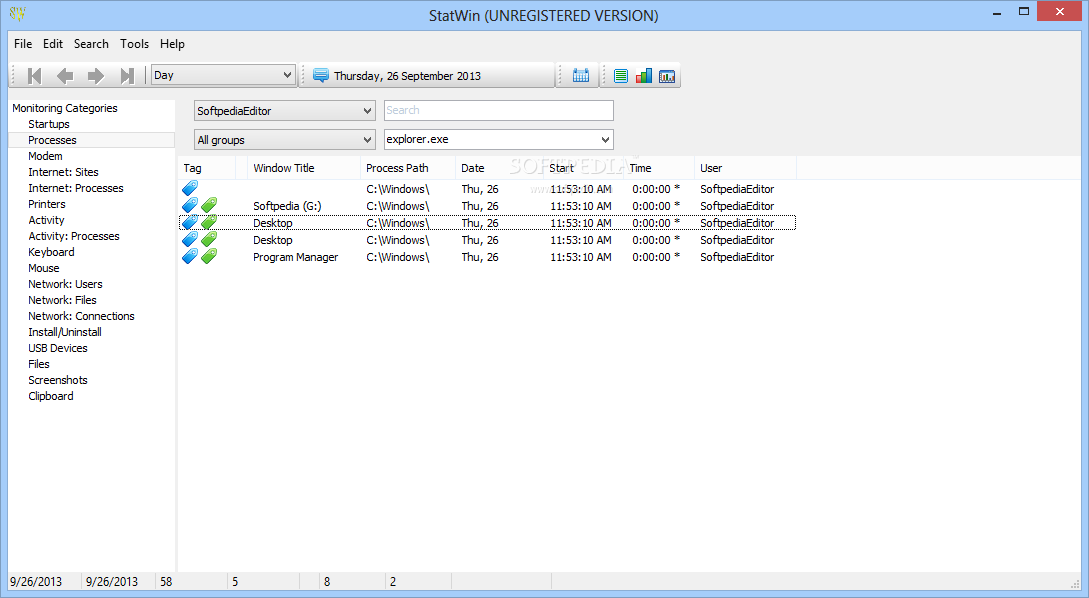
Task: Open the statistics window chart icon
Action: click(667, 76)
